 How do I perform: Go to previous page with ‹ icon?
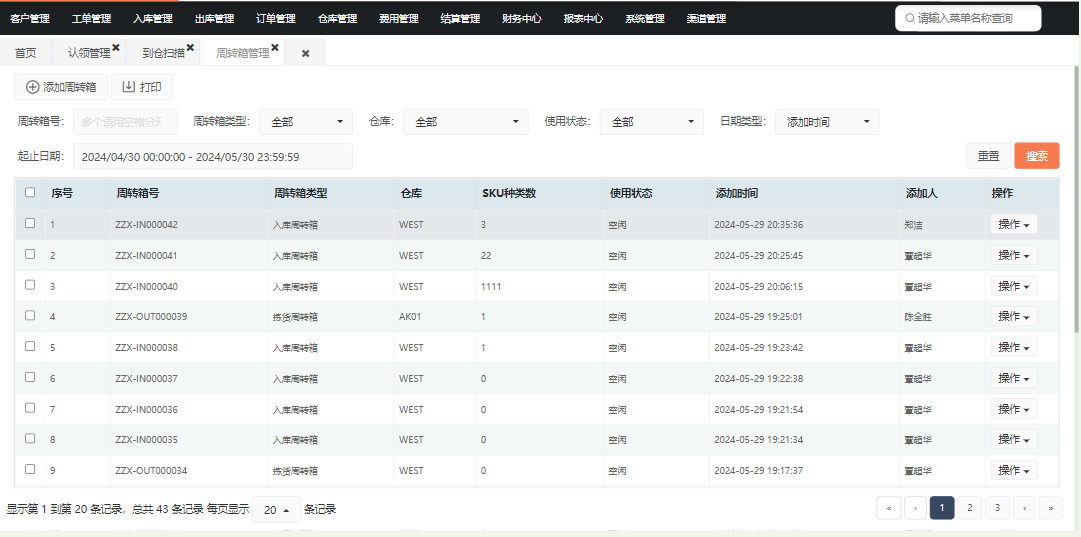916,508
